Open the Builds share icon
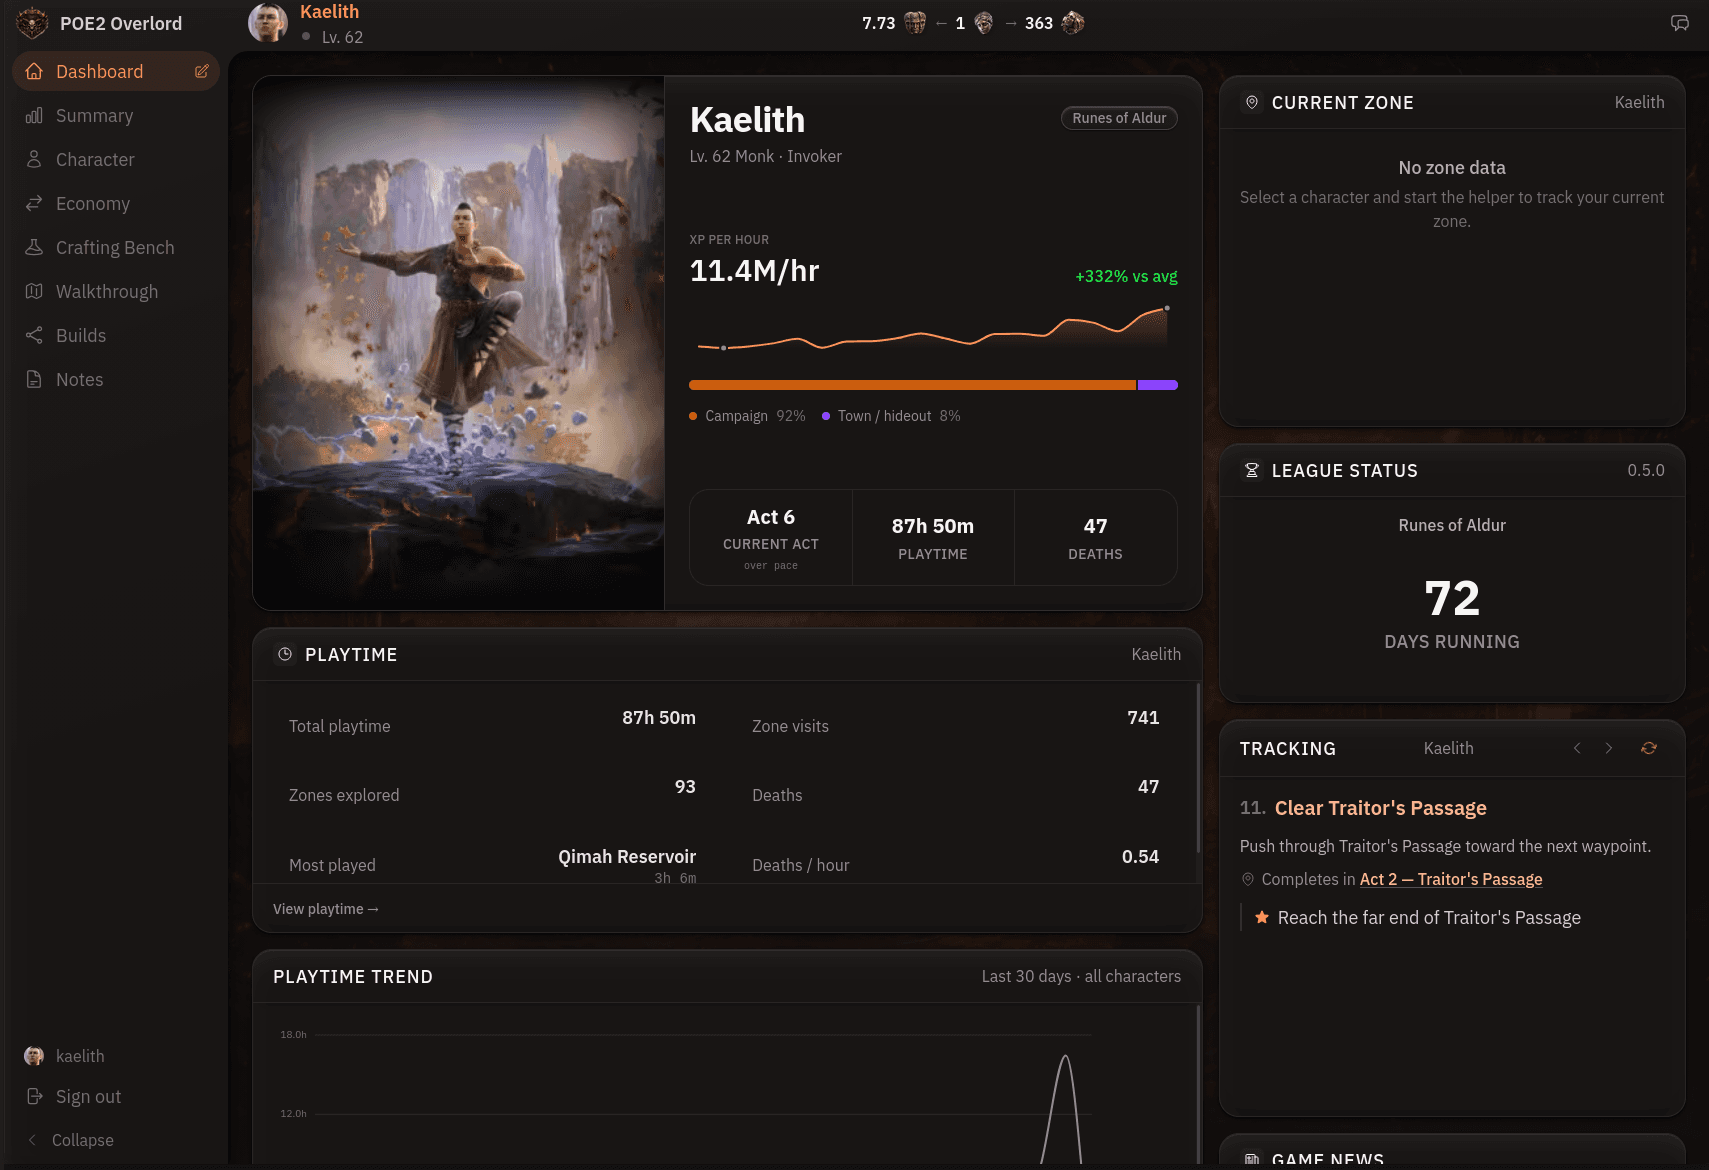 34,335
